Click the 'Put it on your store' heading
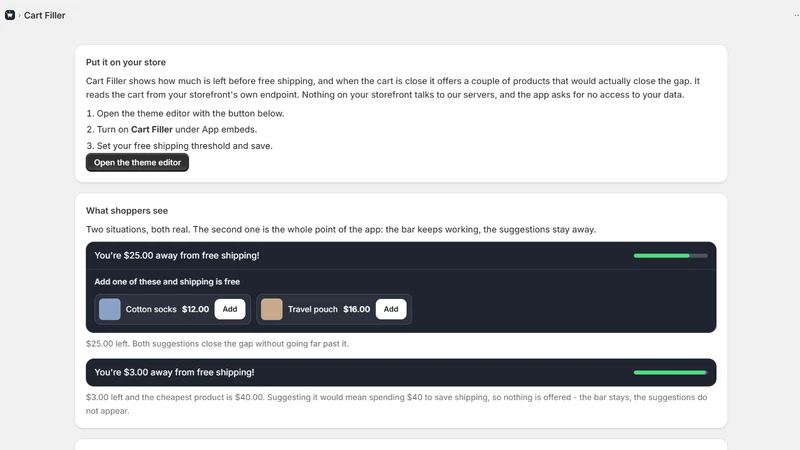This screenshot has height=450, width=800. [126, 62]
